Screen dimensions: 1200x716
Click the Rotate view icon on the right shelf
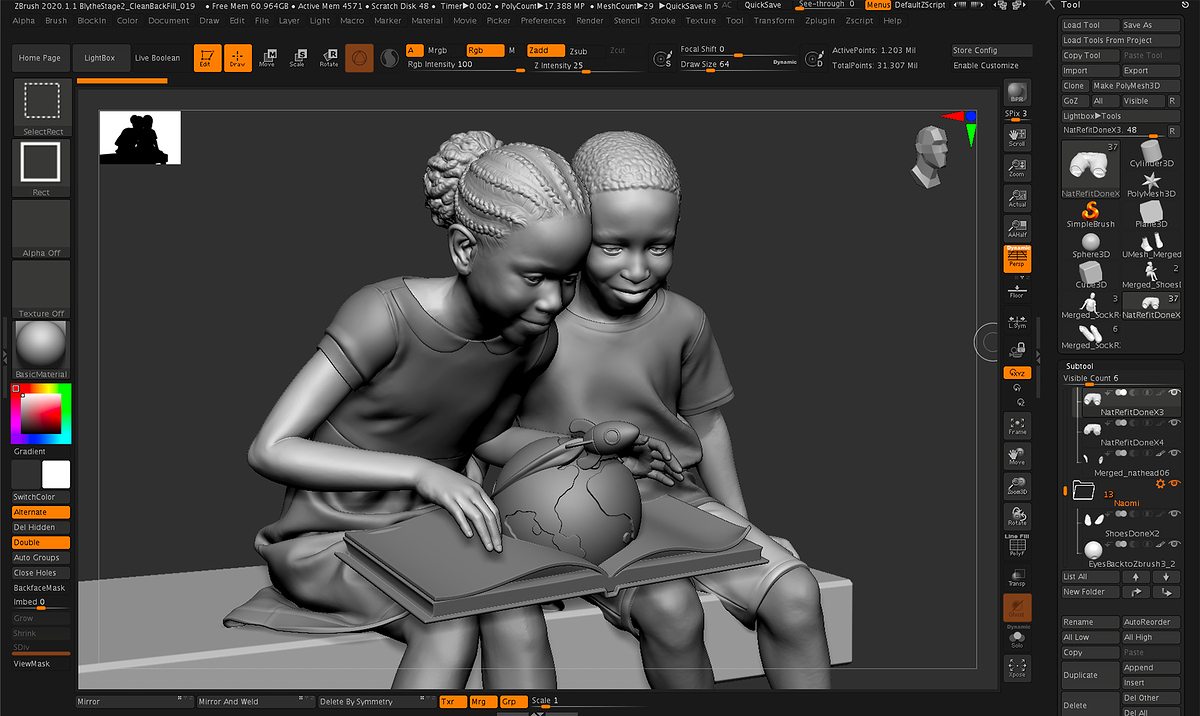click(x=1017, y=516)
